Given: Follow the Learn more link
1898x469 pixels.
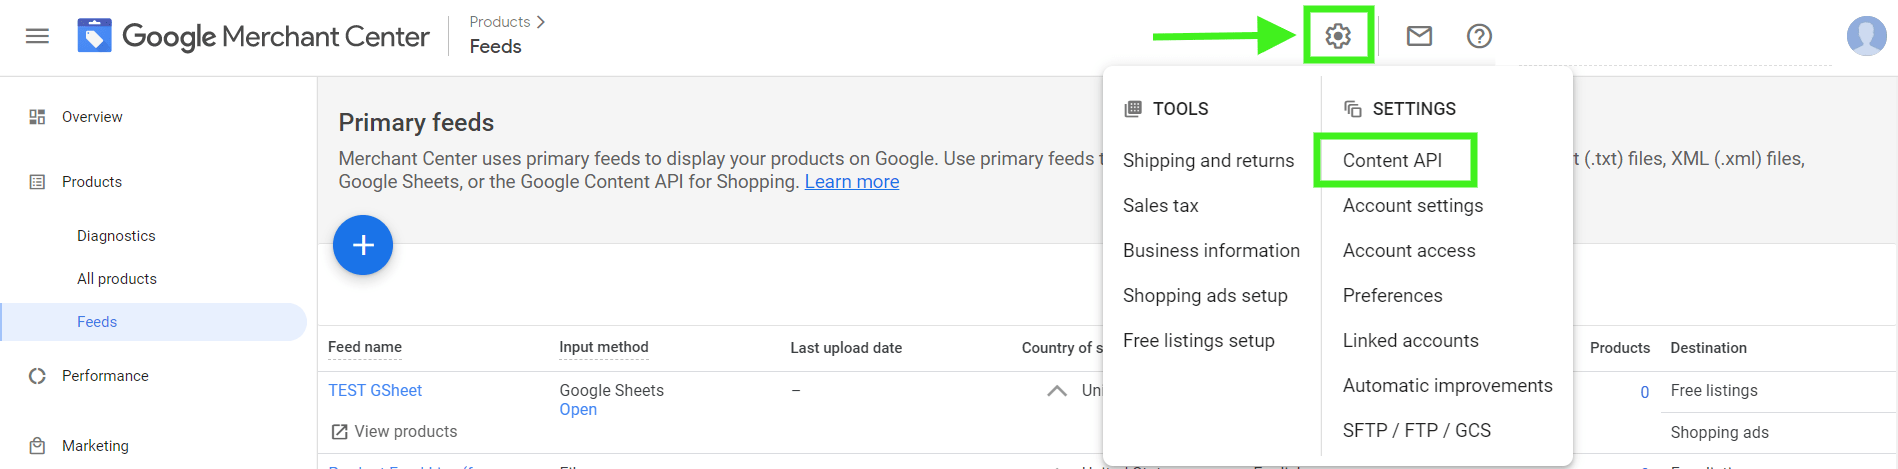Looking at the screenshot, I should click(x=852, y=182).
